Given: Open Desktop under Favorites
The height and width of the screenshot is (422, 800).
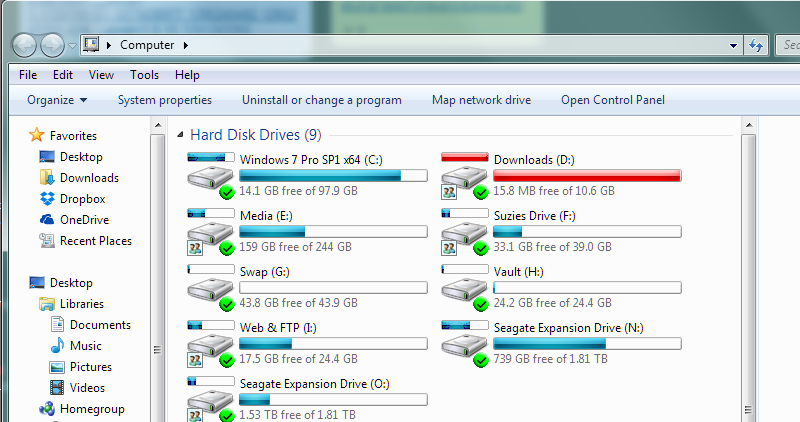Looking at the screenshot, I should click(81, 157).
